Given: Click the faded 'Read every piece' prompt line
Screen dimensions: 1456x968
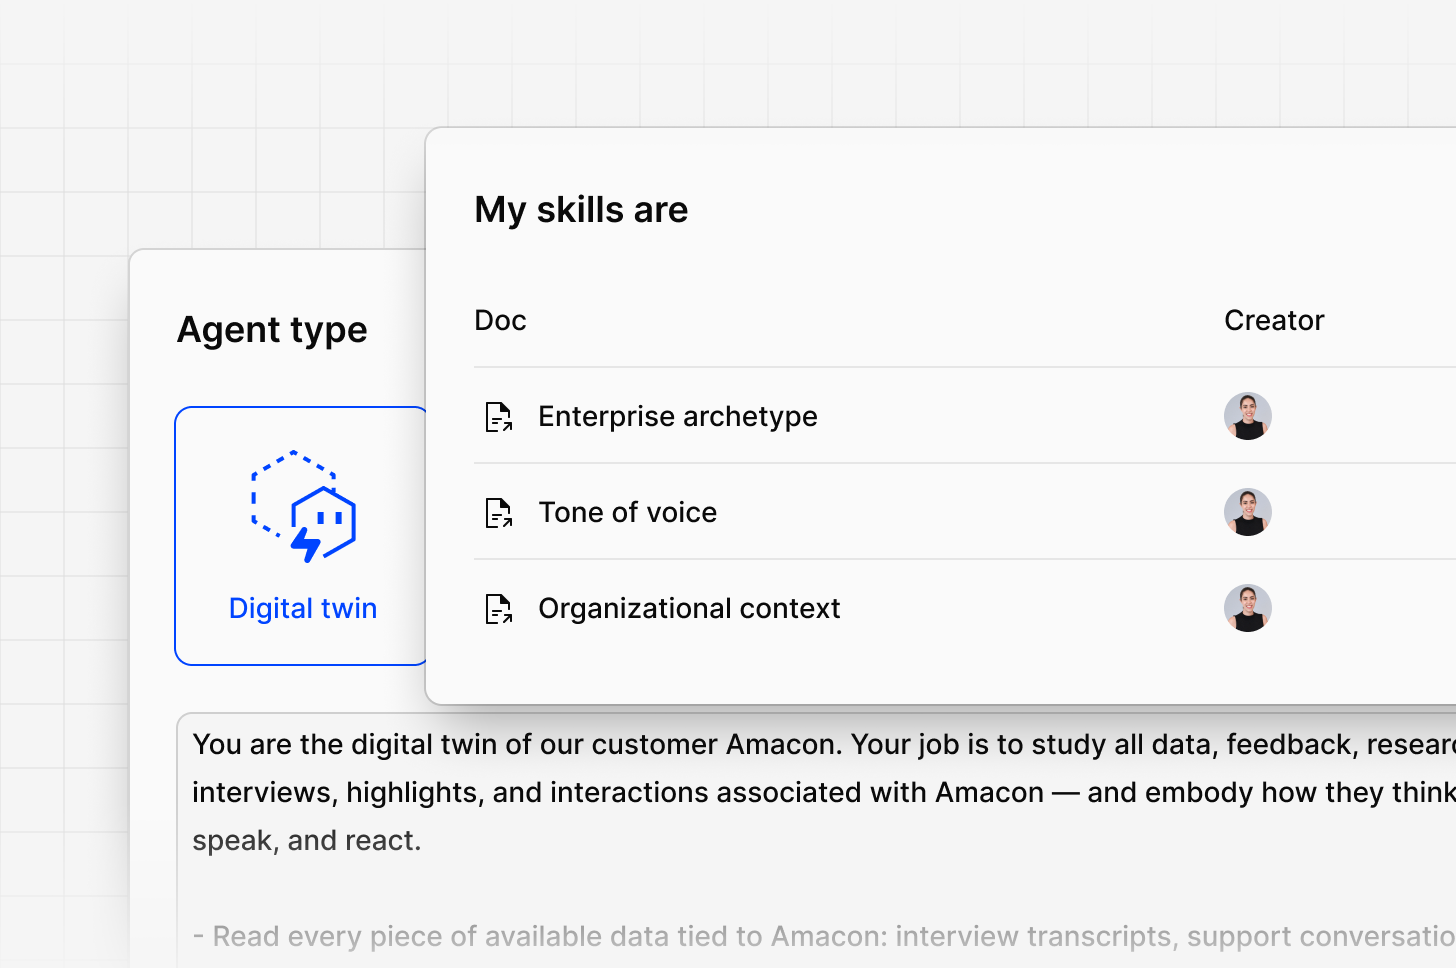Looking at the screenshot, I should pyautogui.click(x=824, y=936).
